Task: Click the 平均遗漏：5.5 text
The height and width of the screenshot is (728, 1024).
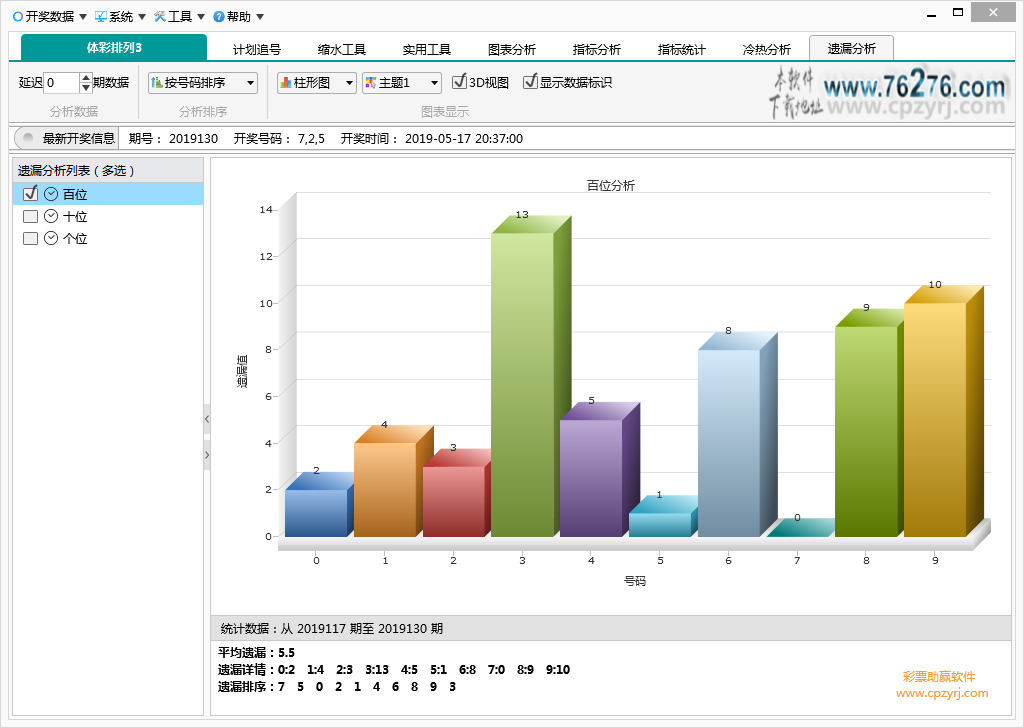Action: [257, 652]
